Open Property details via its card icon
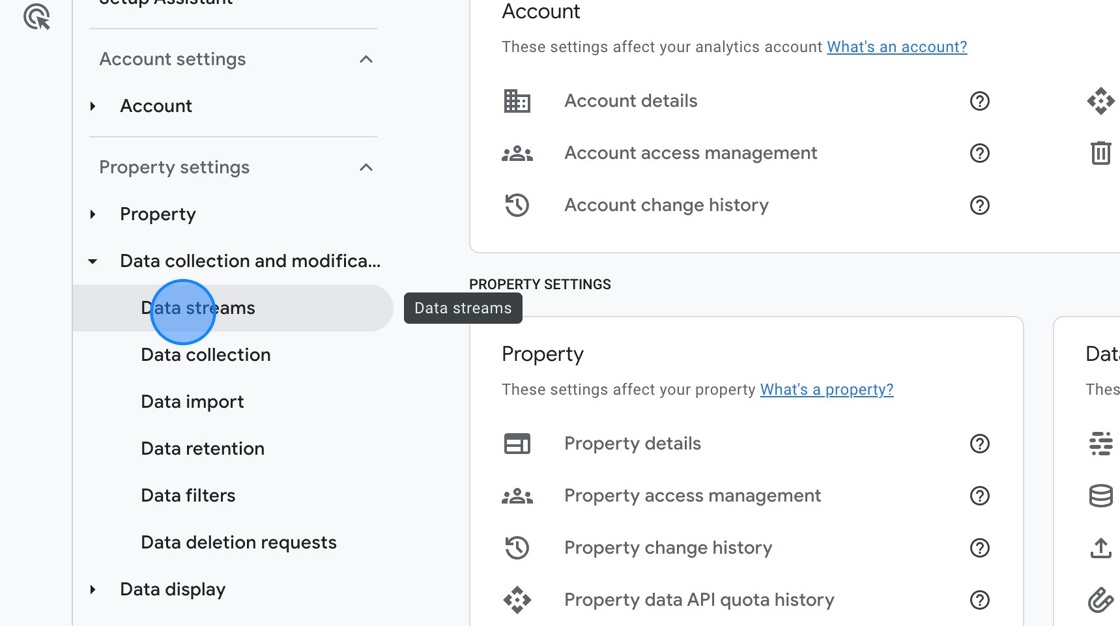This screenshot has width=1120, height=626. [517, 443]
